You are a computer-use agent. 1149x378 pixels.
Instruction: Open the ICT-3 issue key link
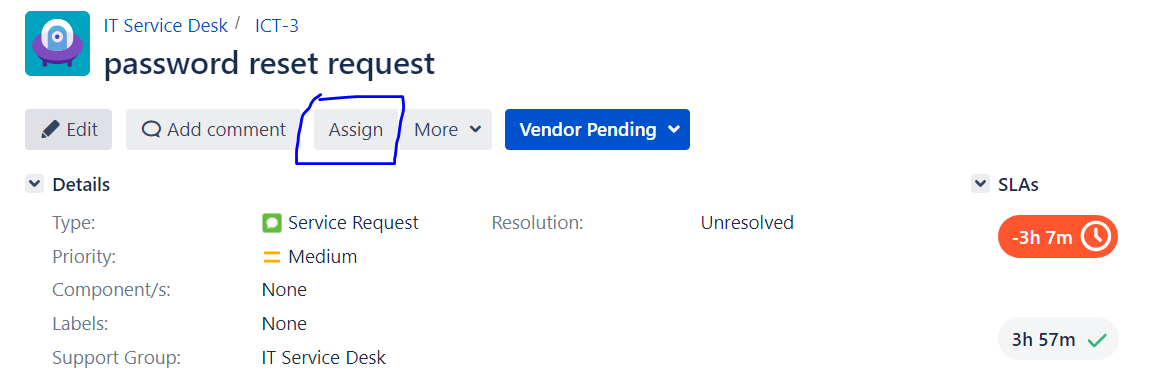point(276,25)
